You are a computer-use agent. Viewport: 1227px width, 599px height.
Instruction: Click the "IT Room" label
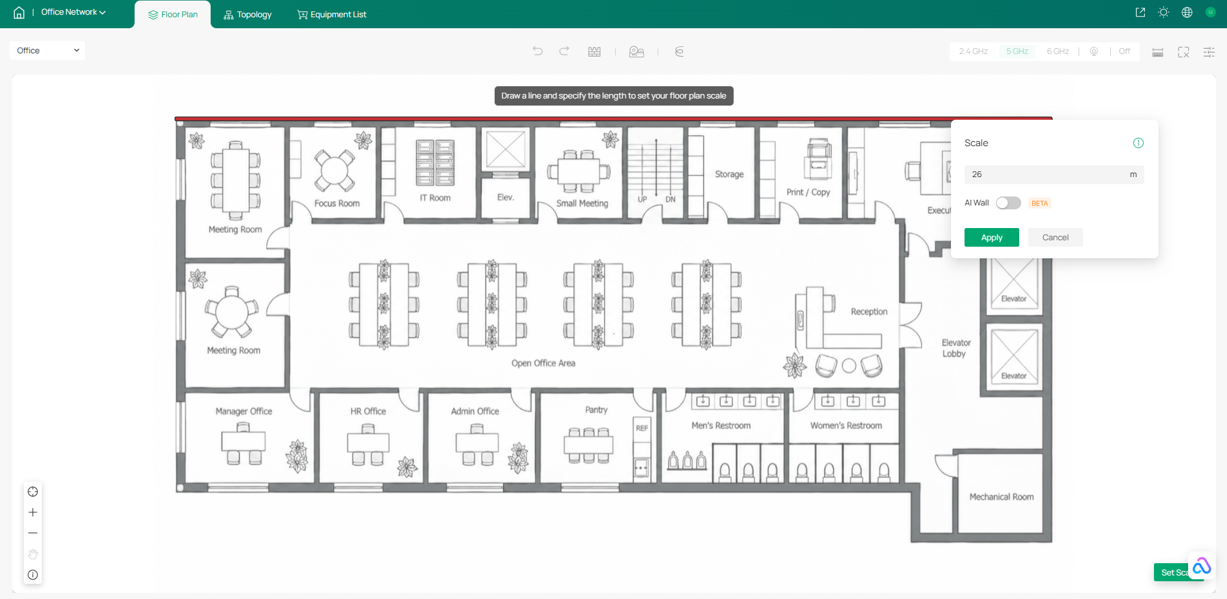pyautogui.click(x=435, y=198)
